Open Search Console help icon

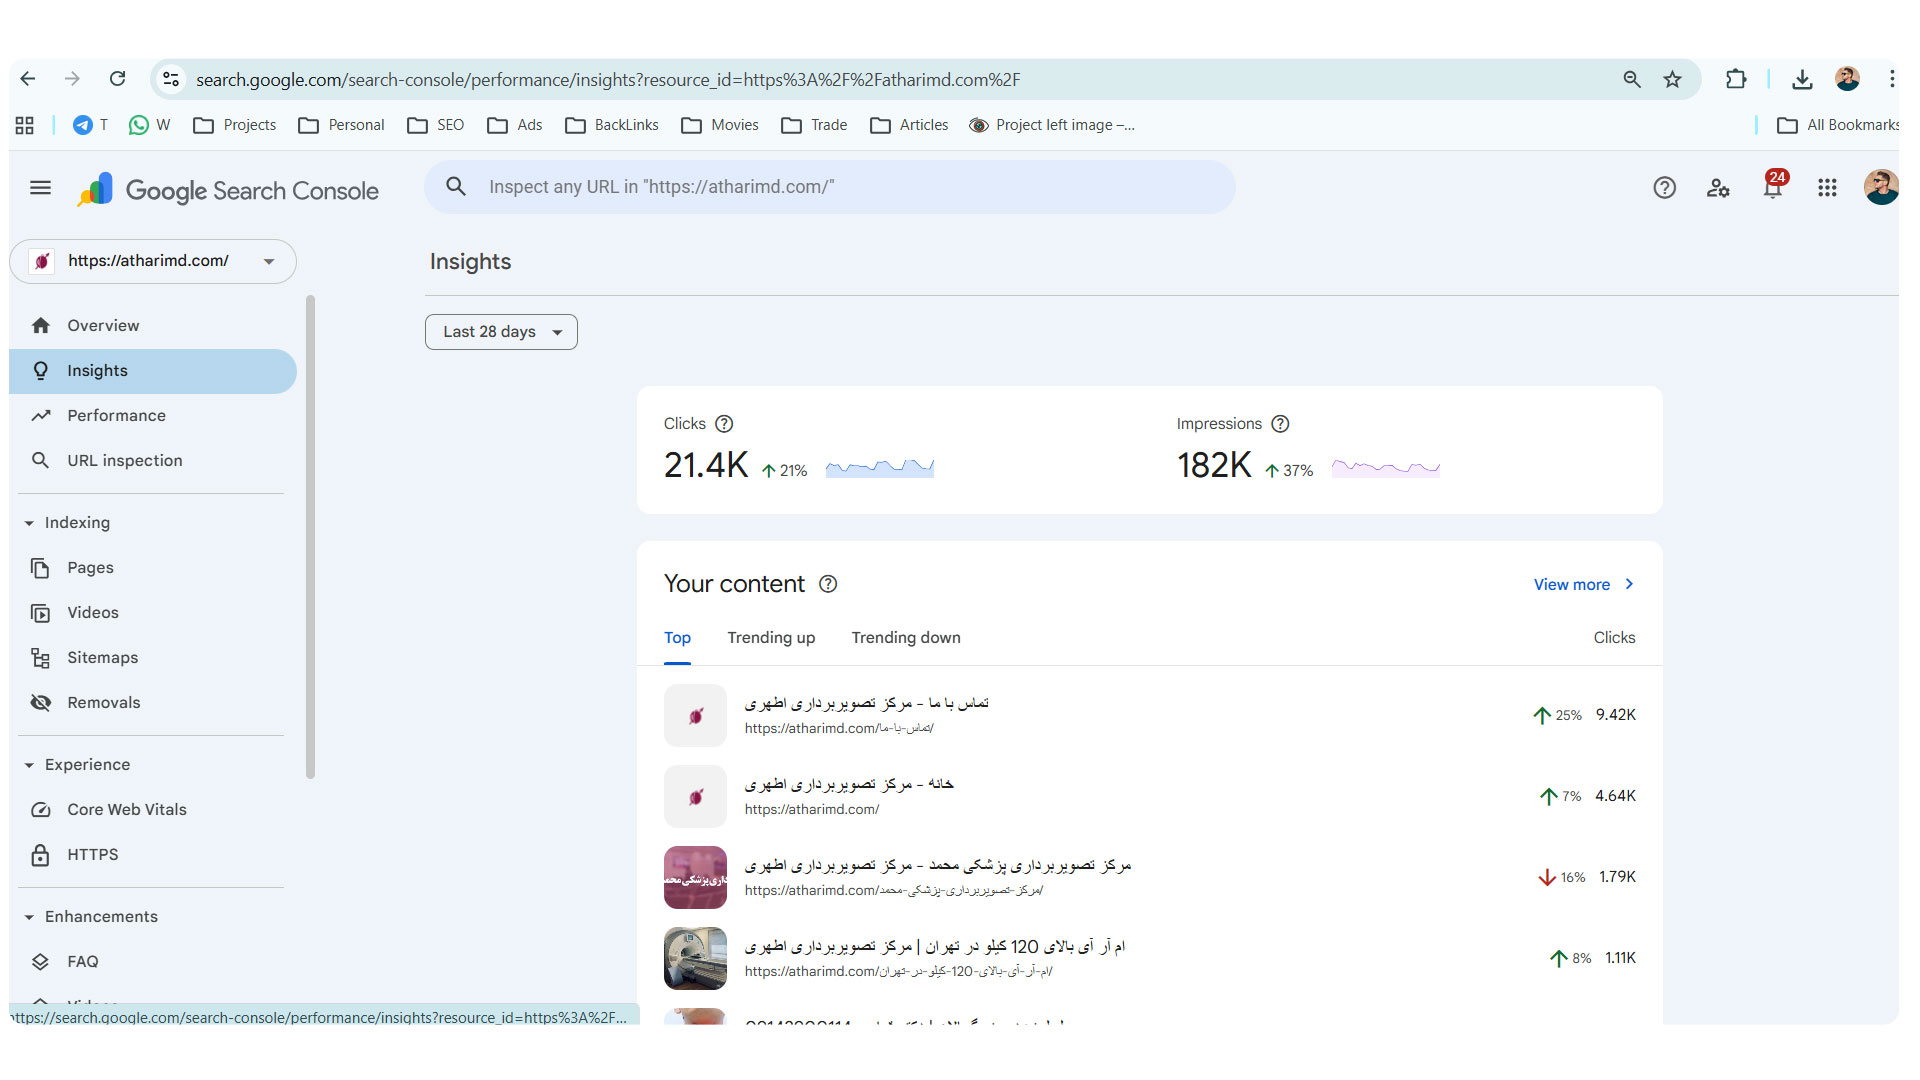click(x=1664, y=188)
